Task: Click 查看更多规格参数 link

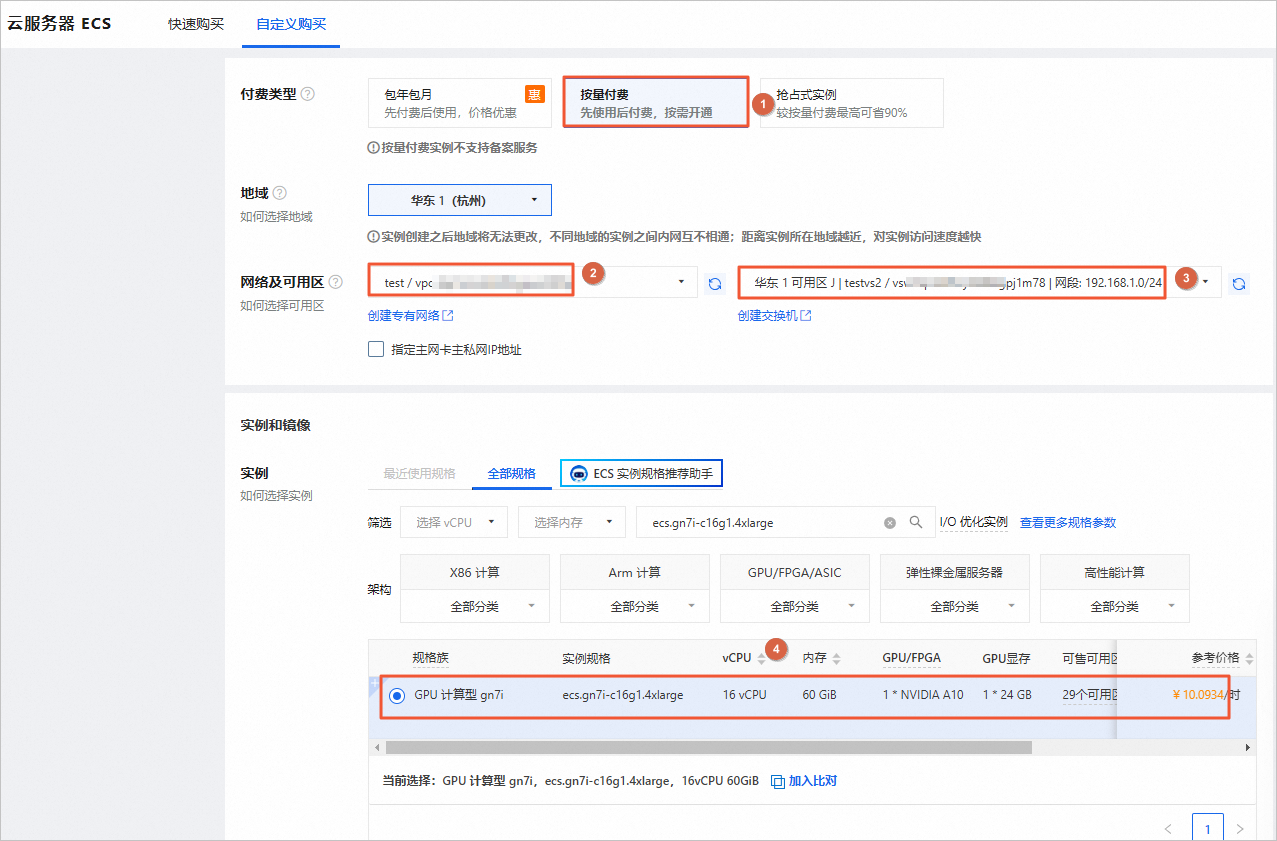Action: [x=1068, y=522]
